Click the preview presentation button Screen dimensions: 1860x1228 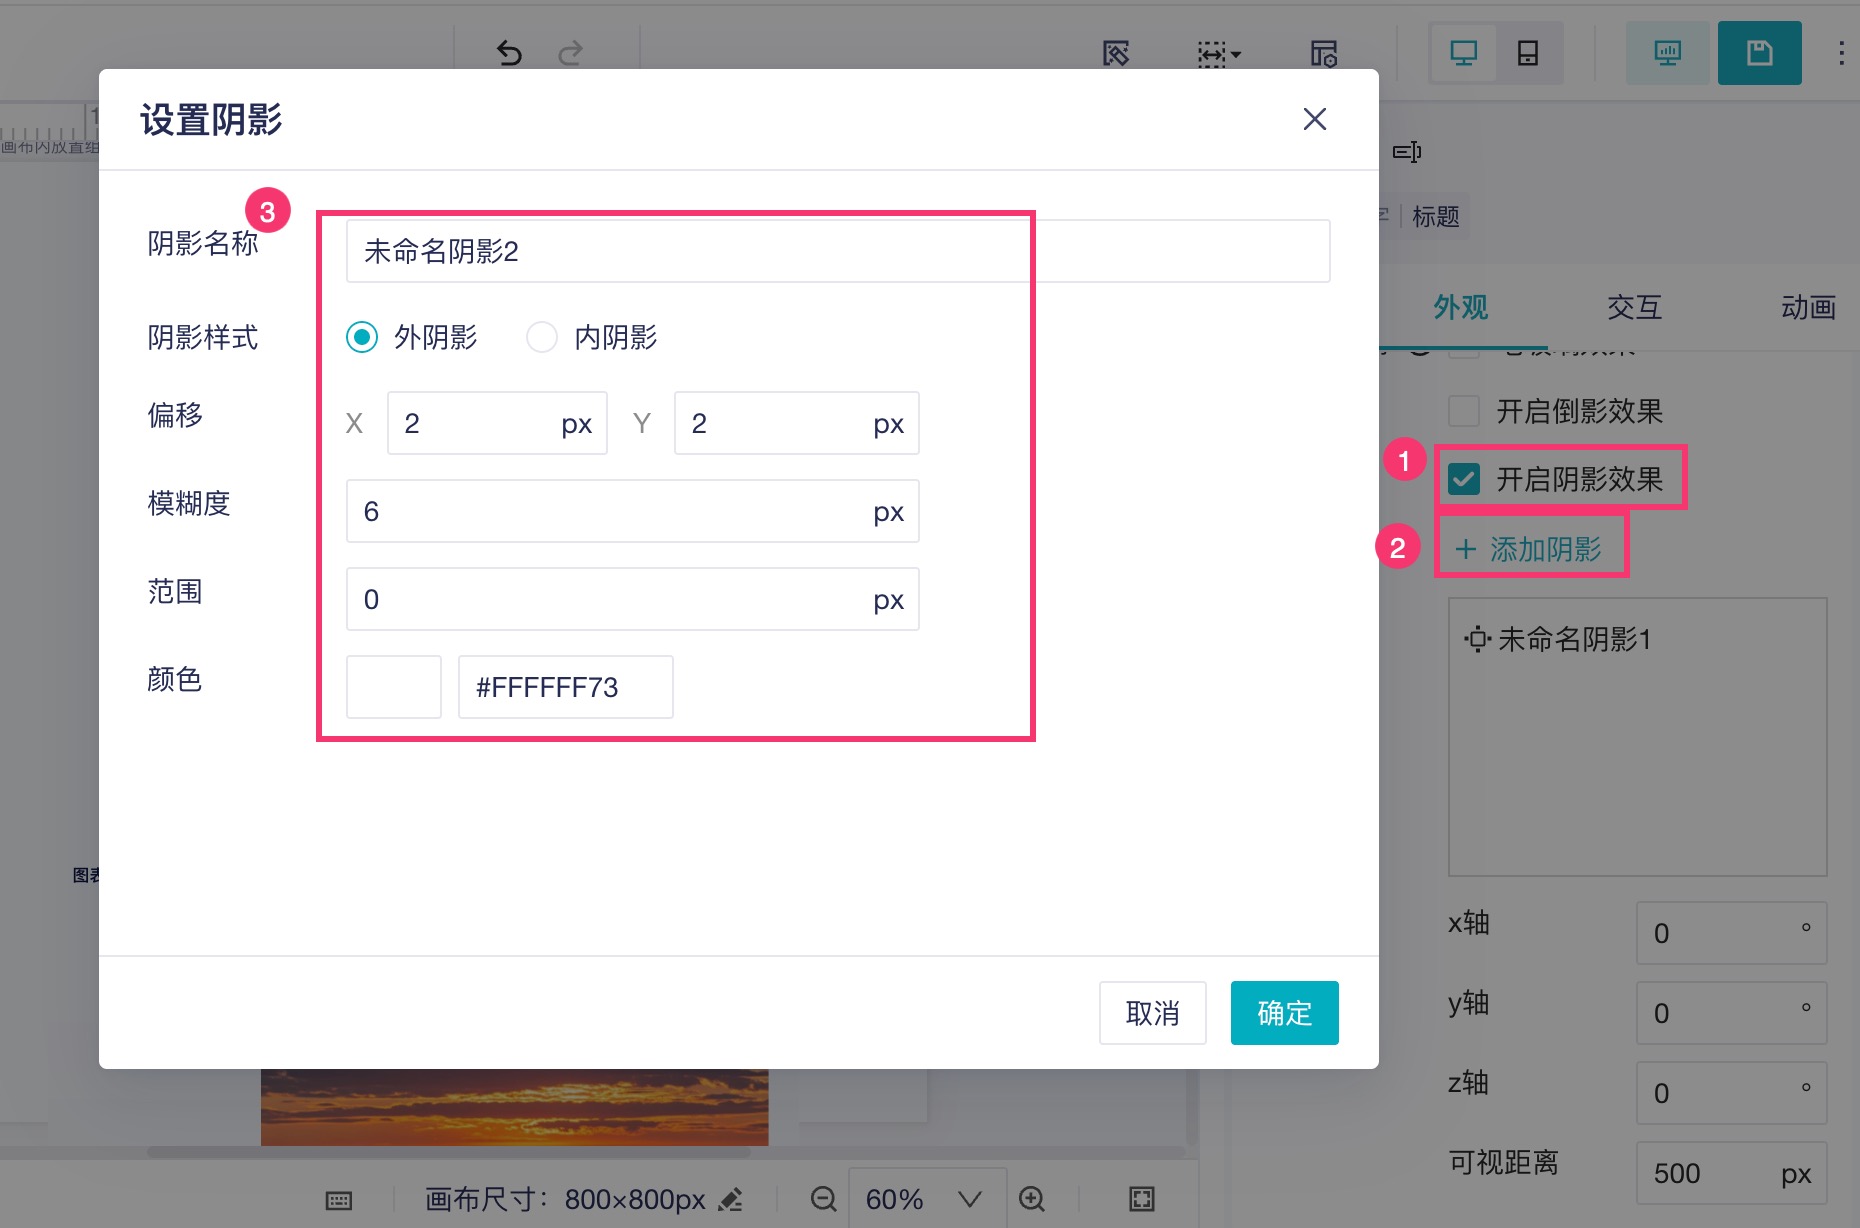coord(1667,53)
